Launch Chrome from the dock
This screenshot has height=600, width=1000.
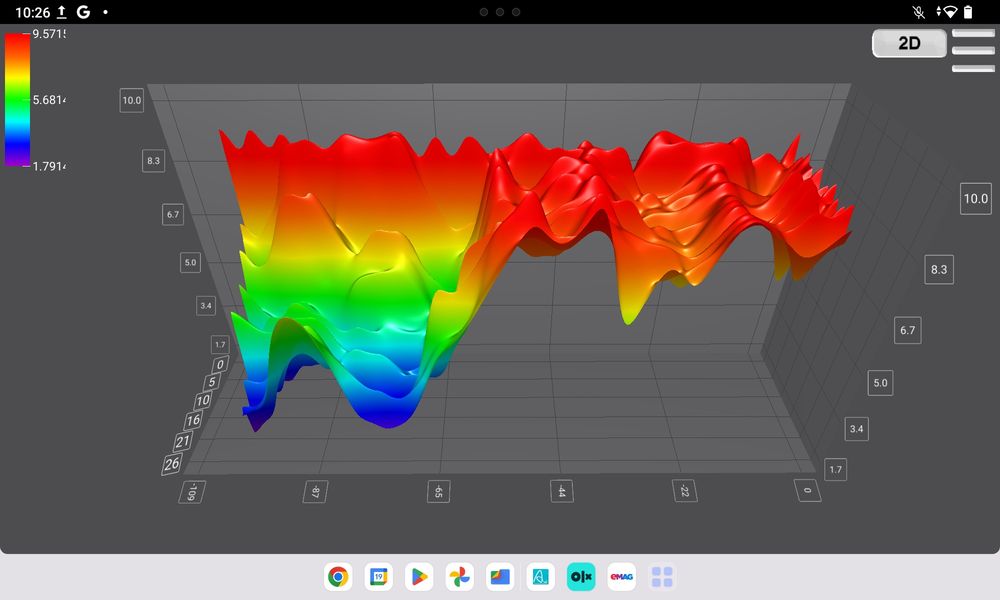pyautogui.click(x=338, y=577)
